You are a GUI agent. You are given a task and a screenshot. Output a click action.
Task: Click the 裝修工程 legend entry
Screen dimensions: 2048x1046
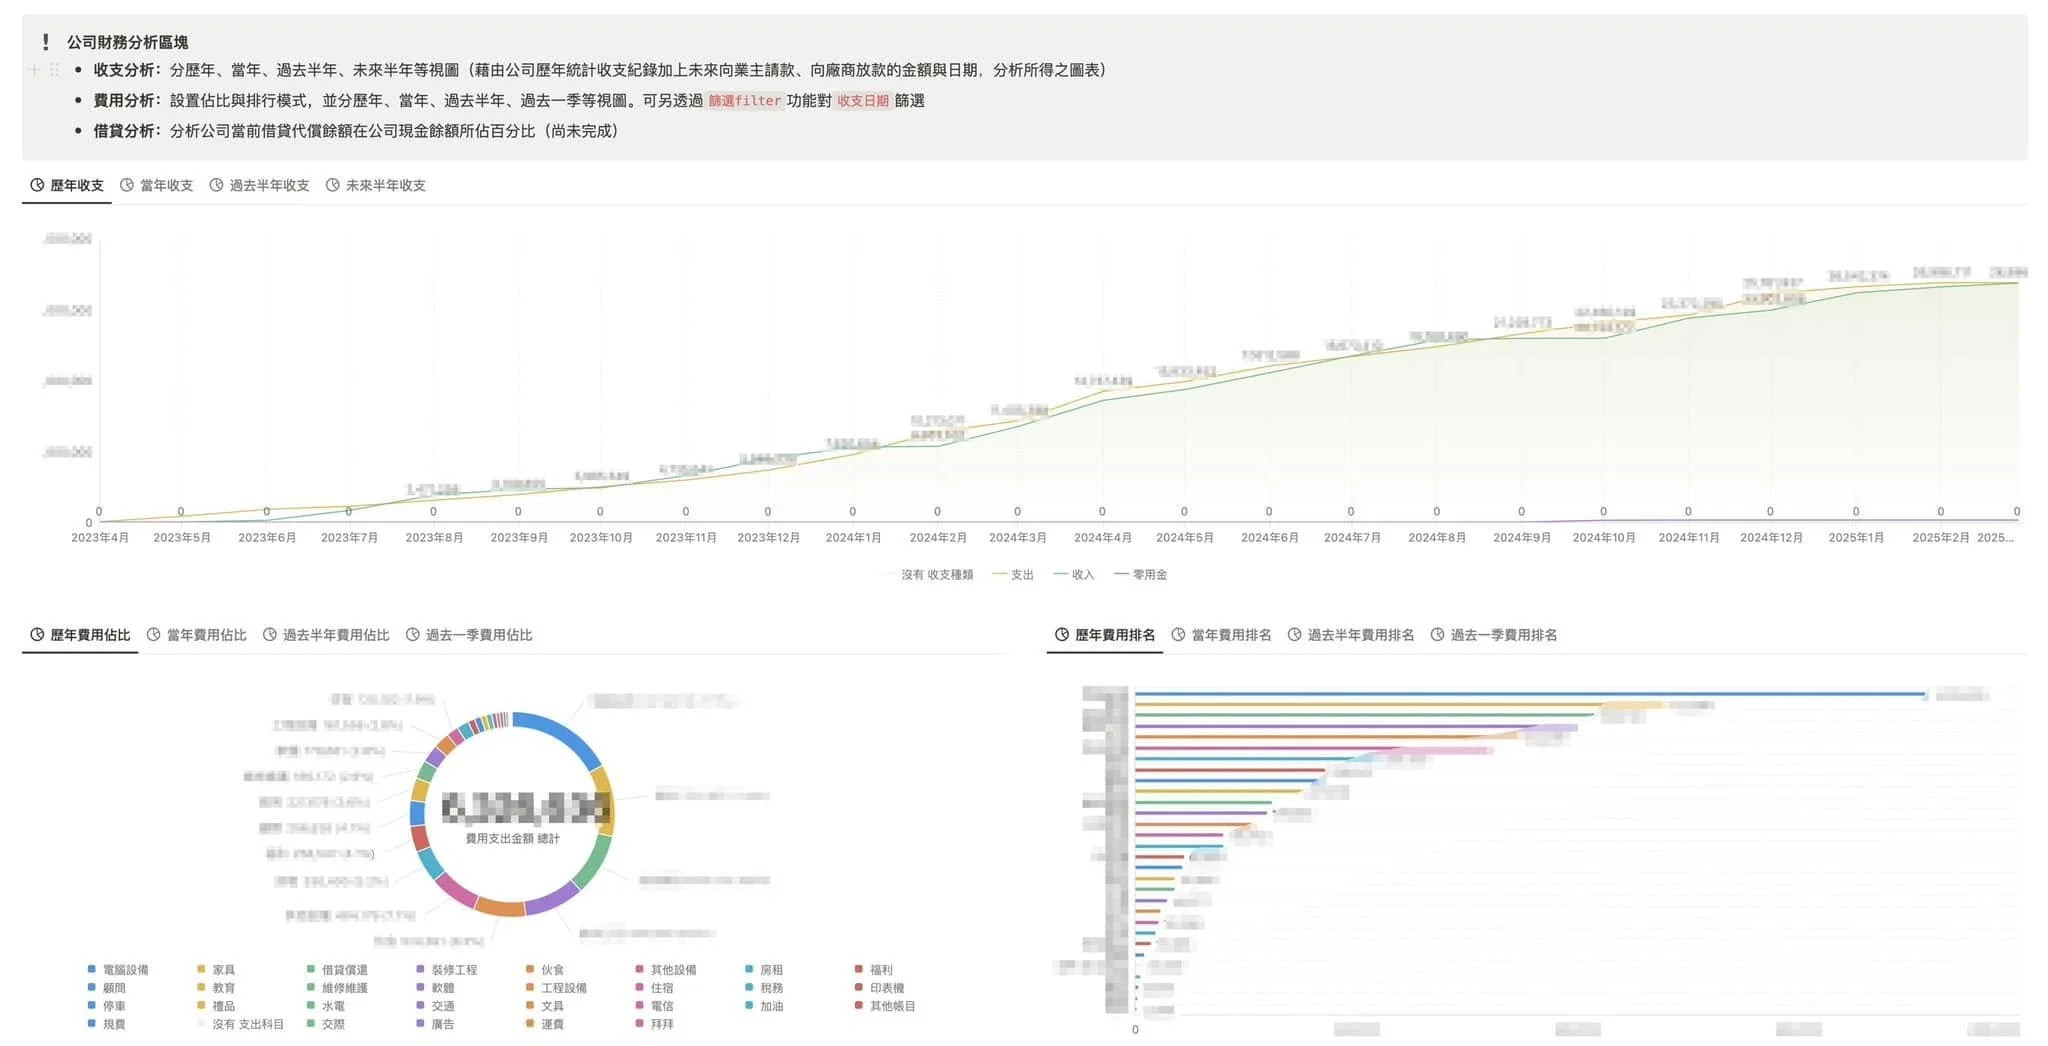pyautogui.click(x=447, y=970)
